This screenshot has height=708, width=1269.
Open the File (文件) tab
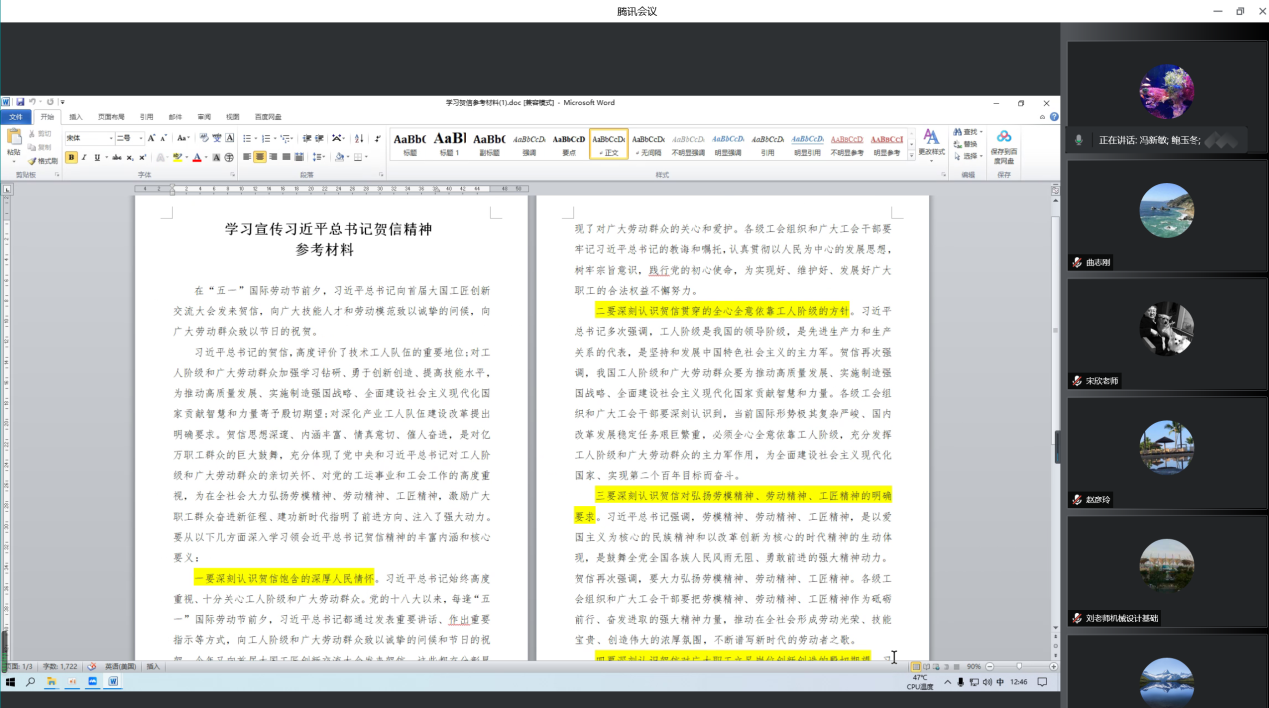15,117
